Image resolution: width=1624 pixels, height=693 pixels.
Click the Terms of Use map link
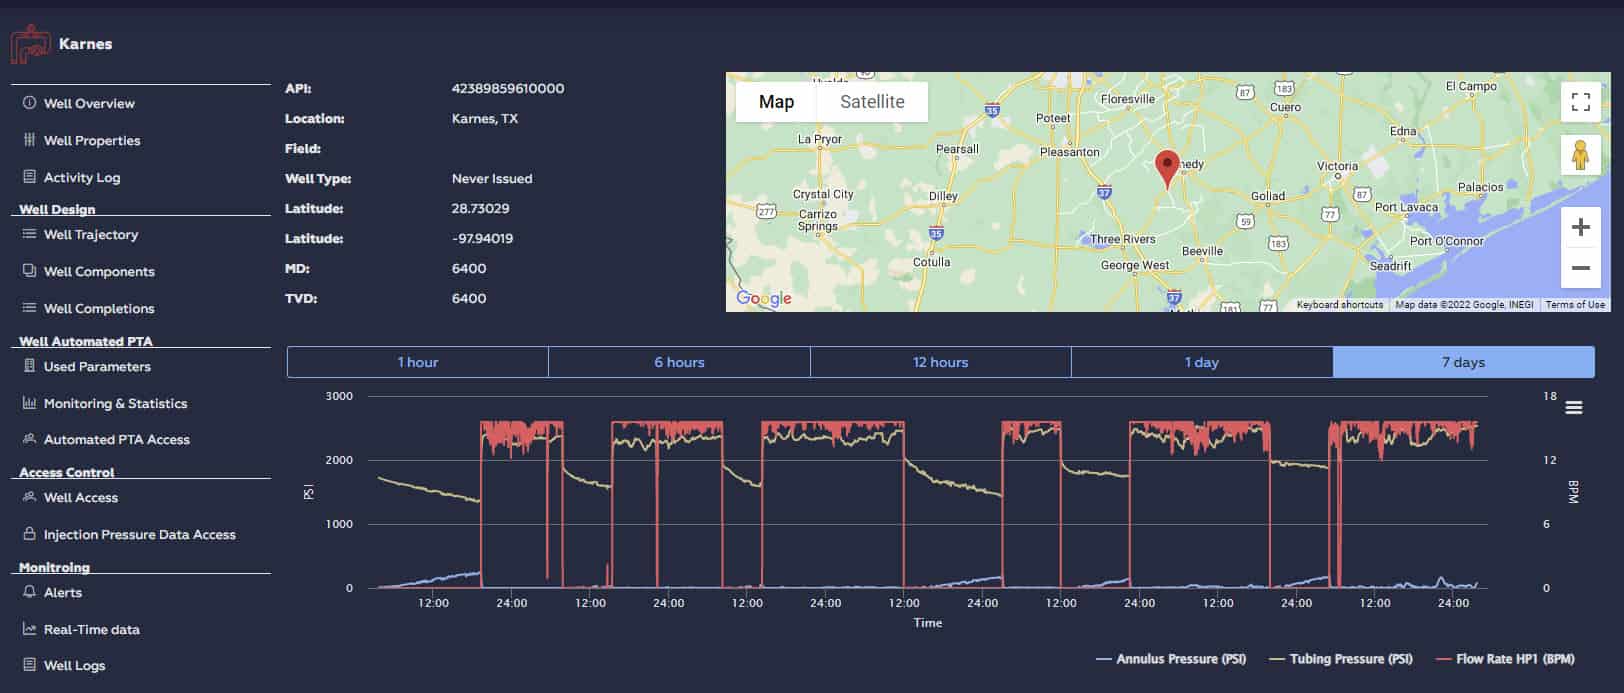[1574, 305]
